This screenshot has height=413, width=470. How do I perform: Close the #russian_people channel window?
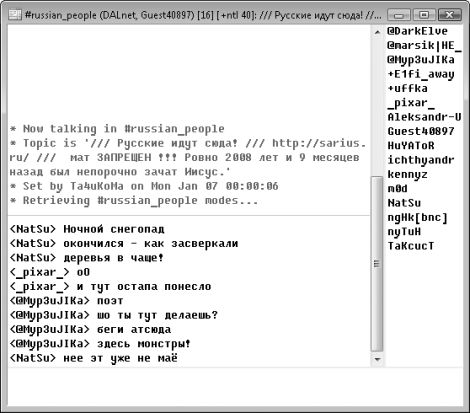(450, 15)
